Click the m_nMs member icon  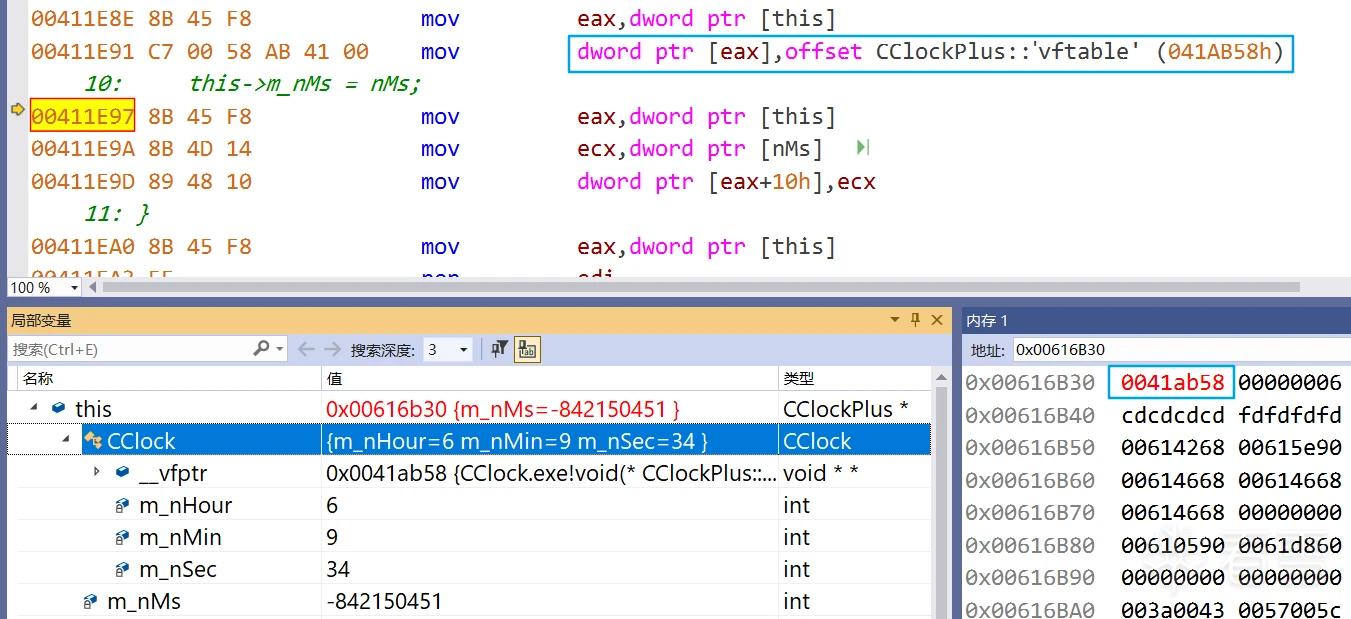[x=90, y=601]
